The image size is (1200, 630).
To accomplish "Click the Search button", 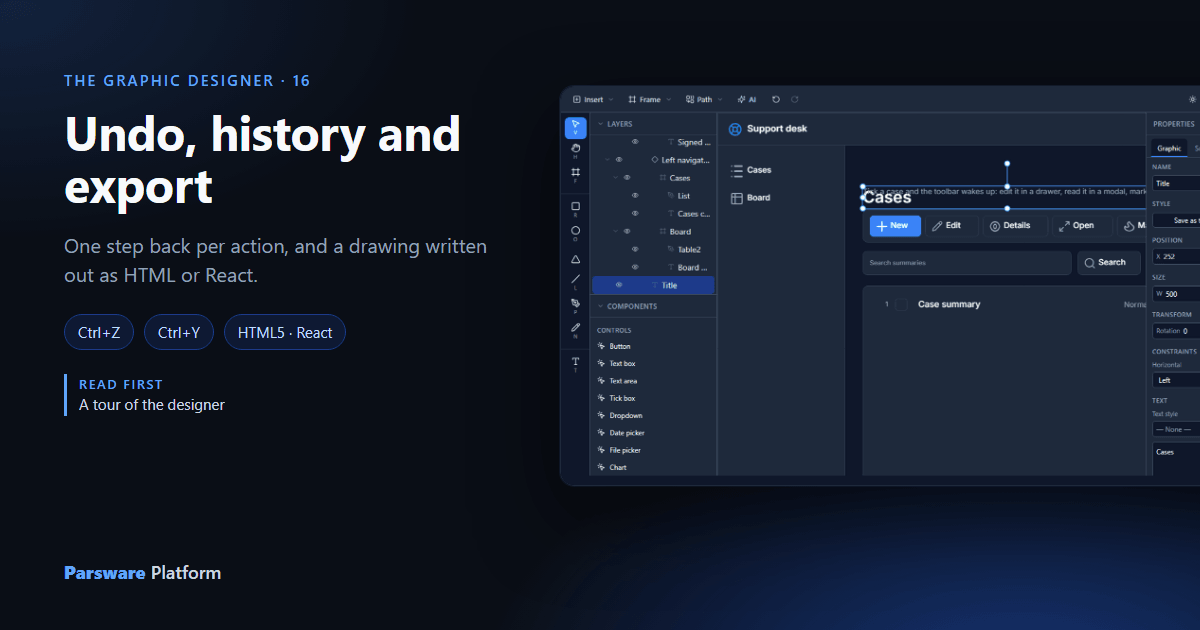I will pos(1109,263).
